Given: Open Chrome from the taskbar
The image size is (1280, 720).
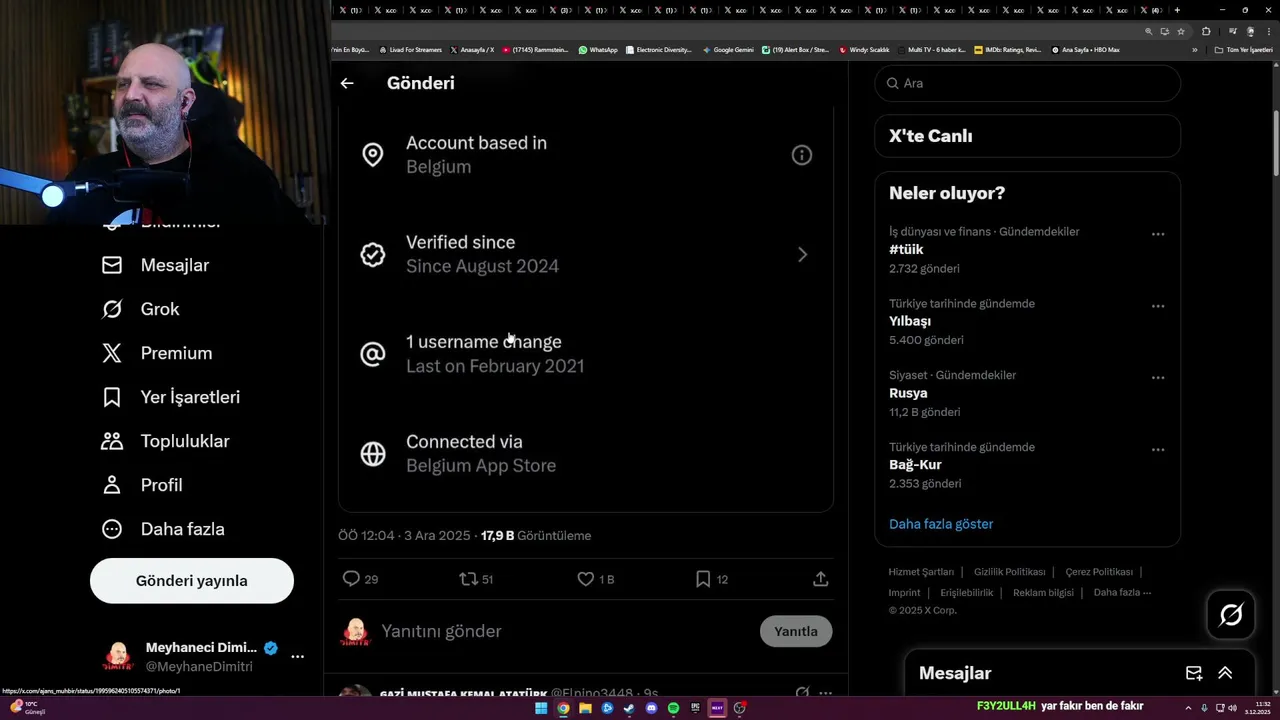Looking at the screenshot, I should (563, 708).
